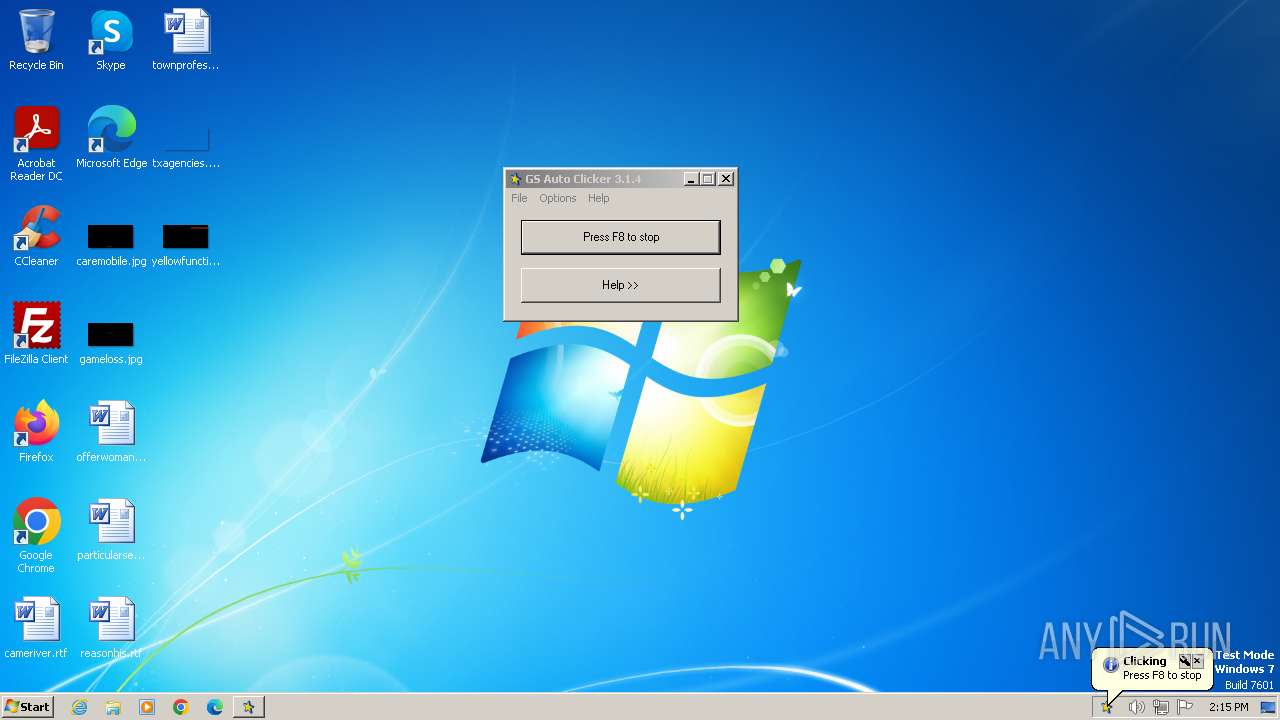1280x720 pixels.
Task: Close the Clicking notification balloon
Action: point(1197,661)
